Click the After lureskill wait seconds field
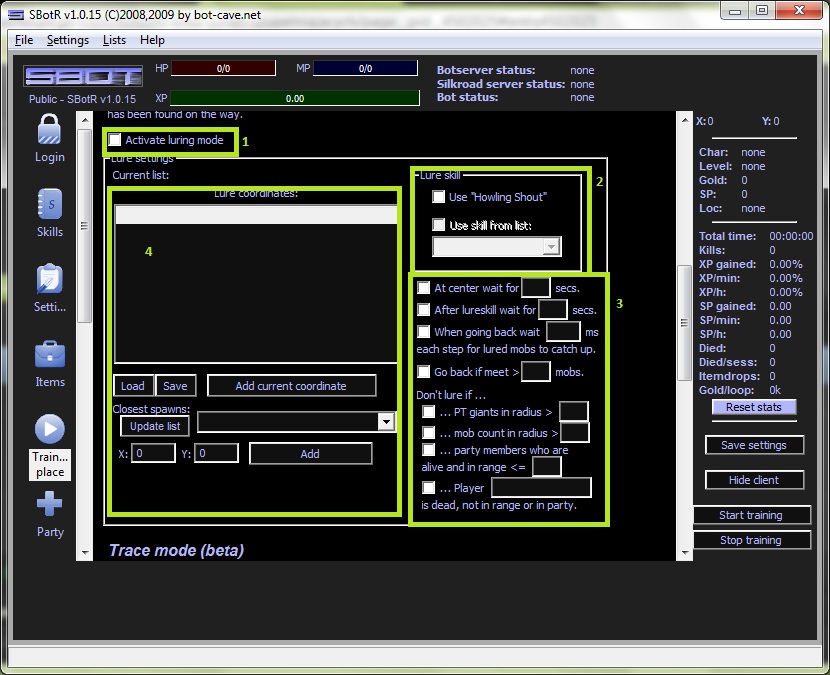830x675 pixels. coord(553,309)
